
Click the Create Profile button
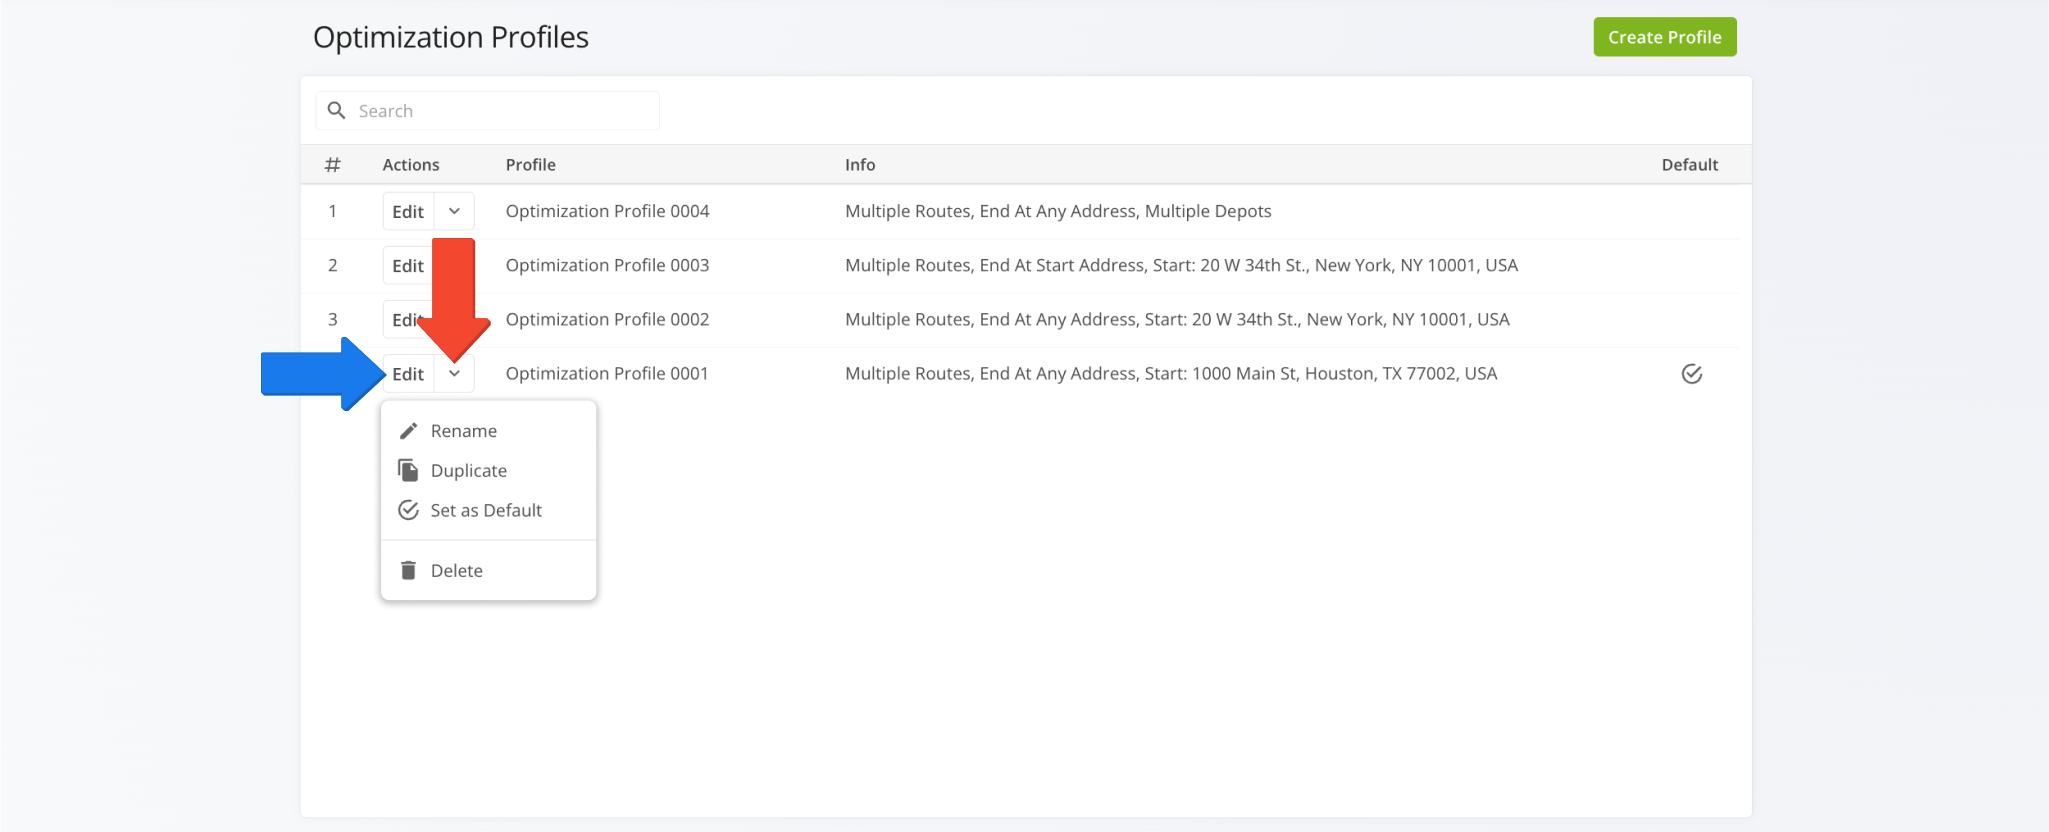1664,37
